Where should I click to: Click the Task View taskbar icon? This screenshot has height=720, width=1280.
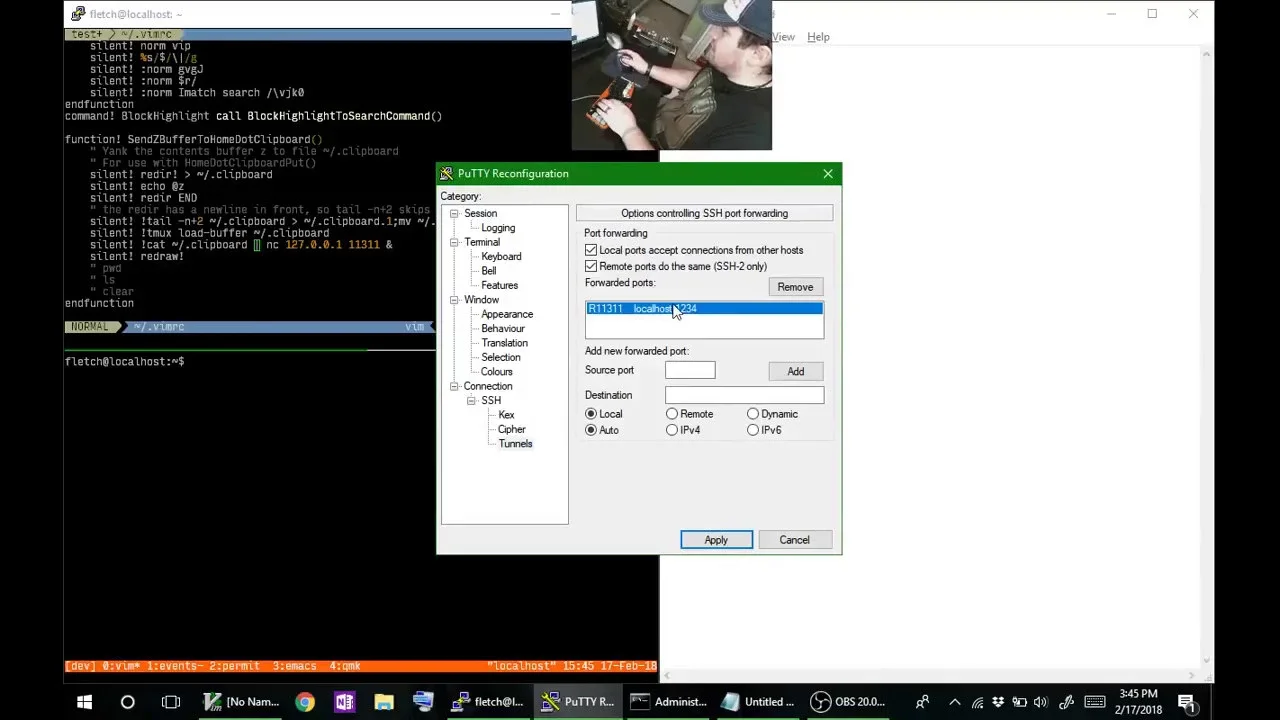click(x=171, y=702)
